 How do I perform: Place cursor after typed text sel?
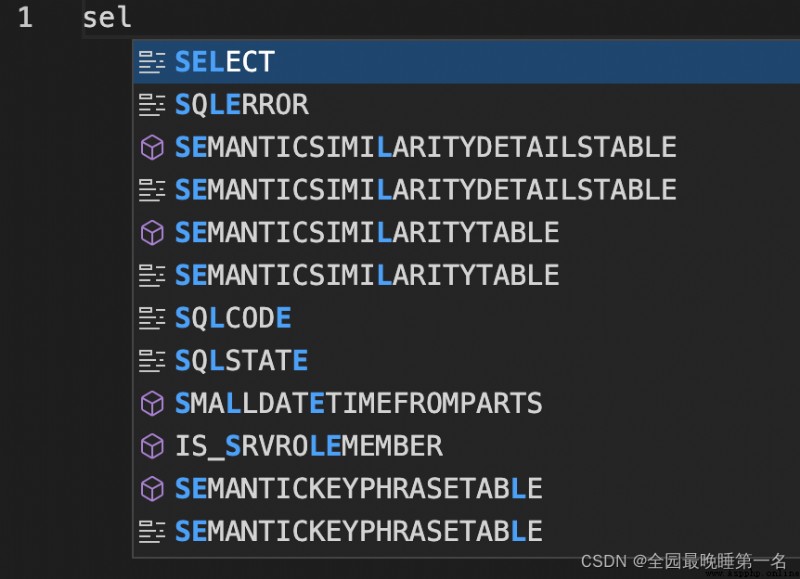133,18
